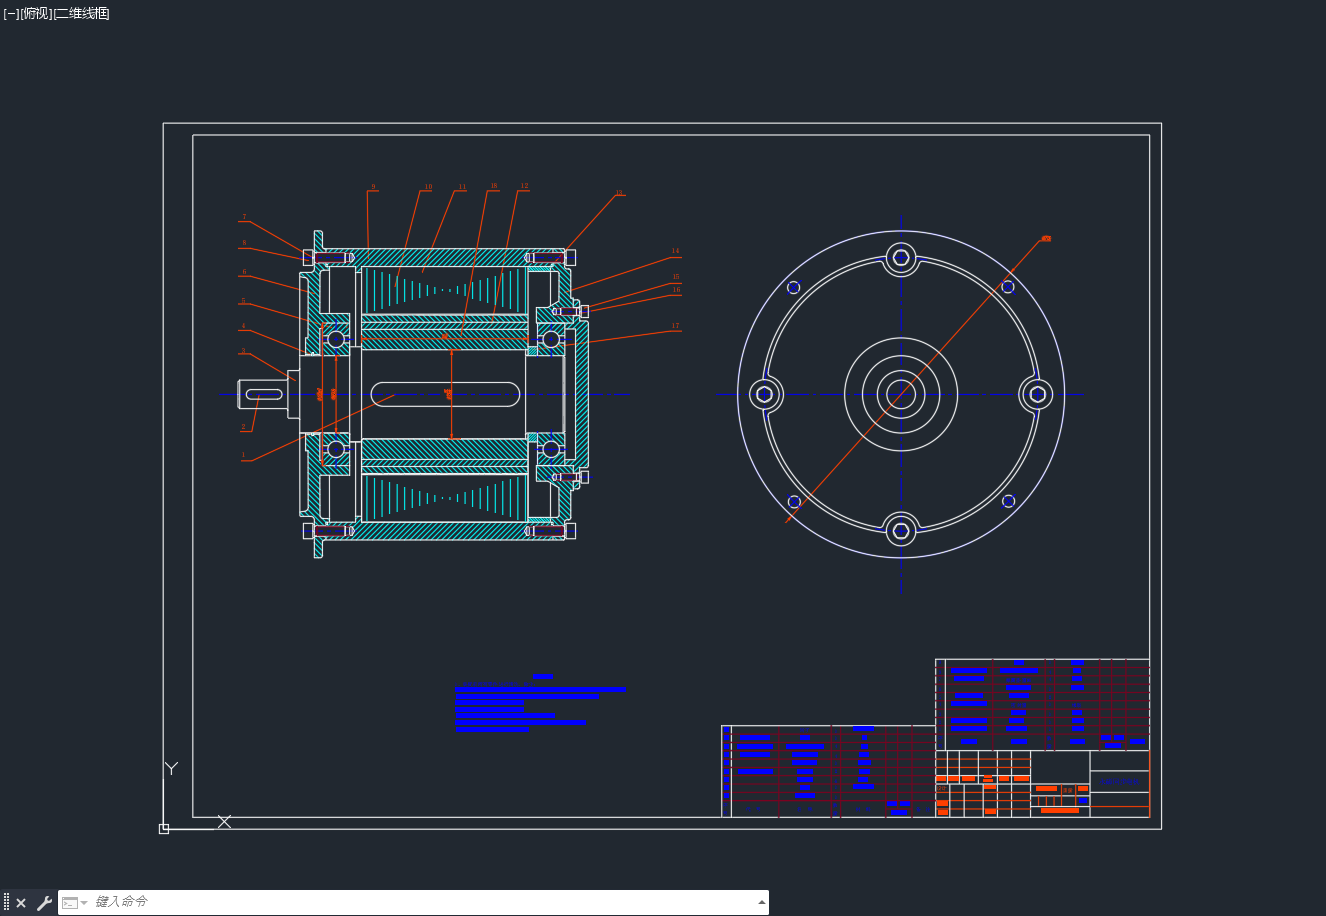This screenshot has width=1326, height=916.
Task: Select the rightmost hex bolt in the end view
Action: click(x=1037, y=394)
